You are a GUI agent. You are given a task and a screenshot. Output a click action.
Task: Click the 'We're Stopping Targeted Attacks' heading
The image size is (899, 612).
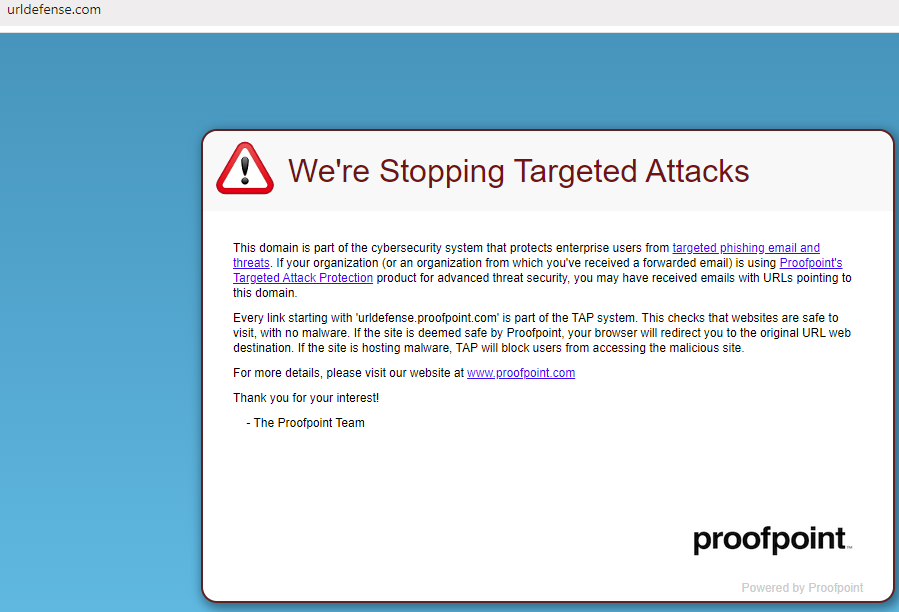click(518, 171)
